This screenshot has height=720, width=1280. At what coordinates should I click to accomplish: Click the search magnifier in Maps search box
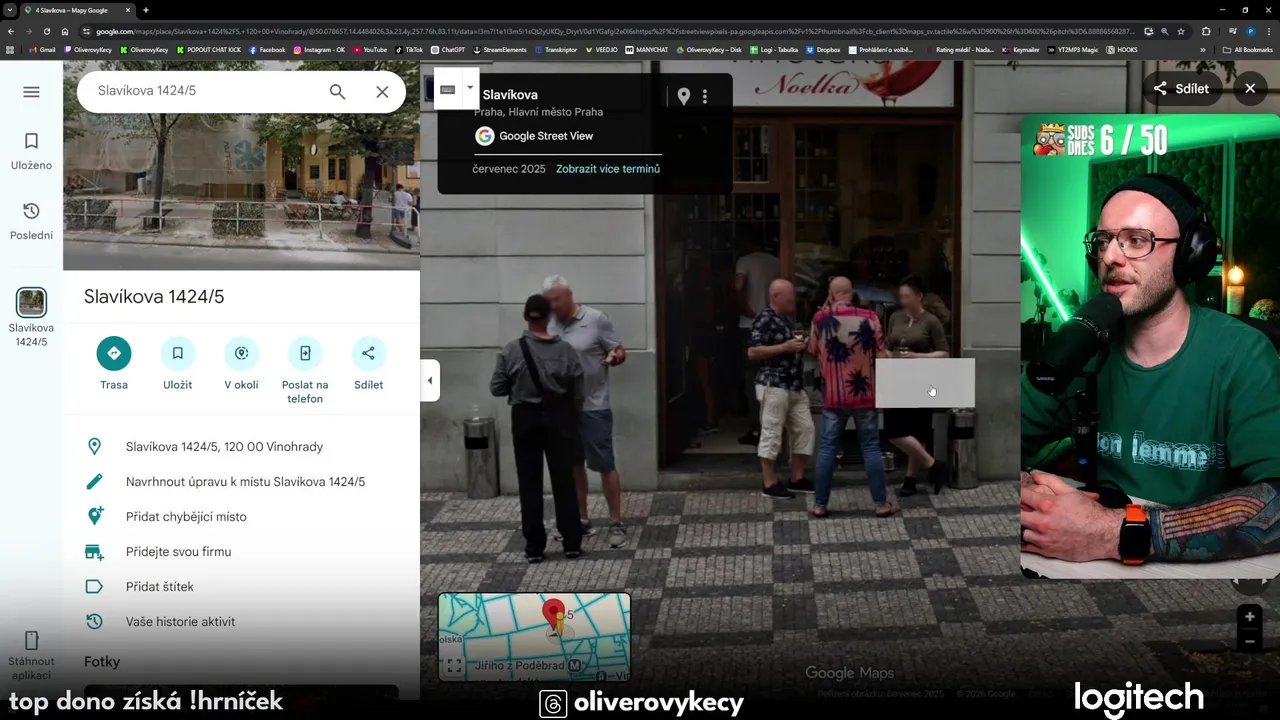point(337,92)
